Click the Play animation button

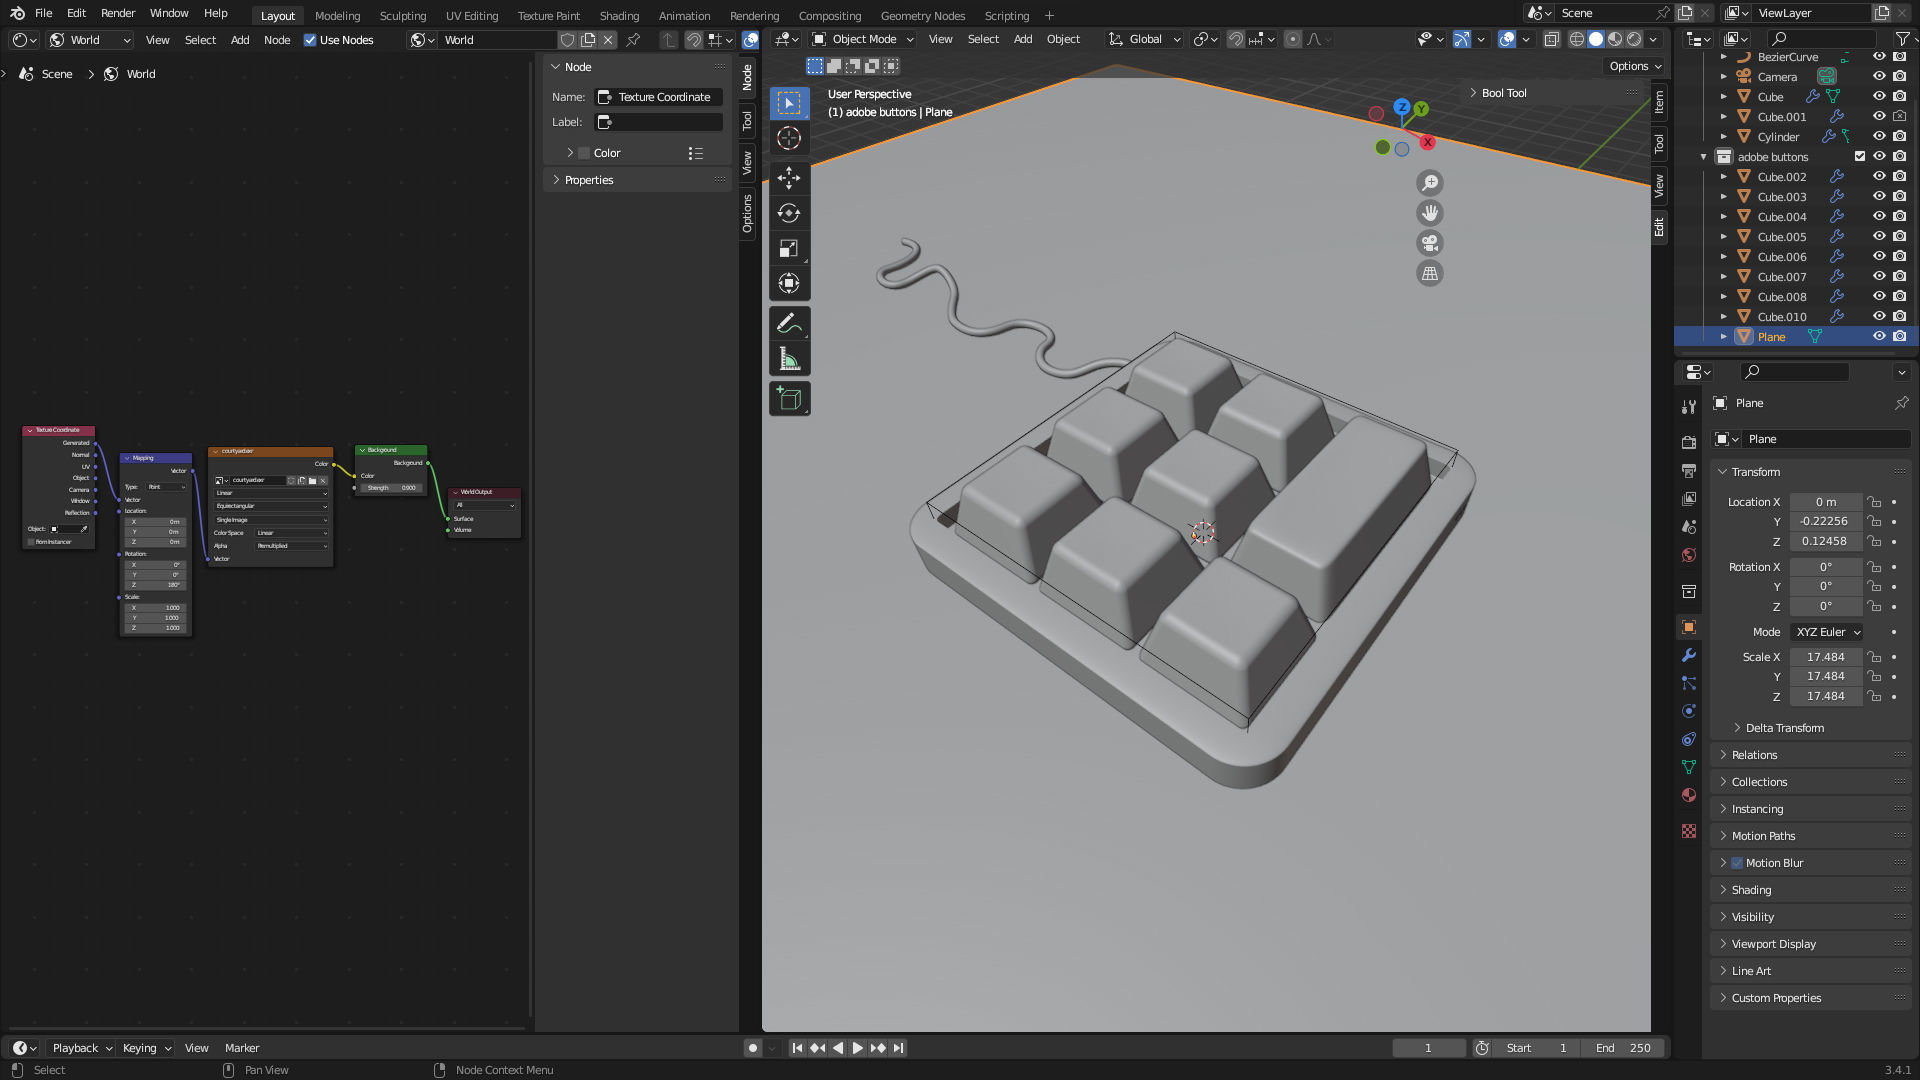857,1048
